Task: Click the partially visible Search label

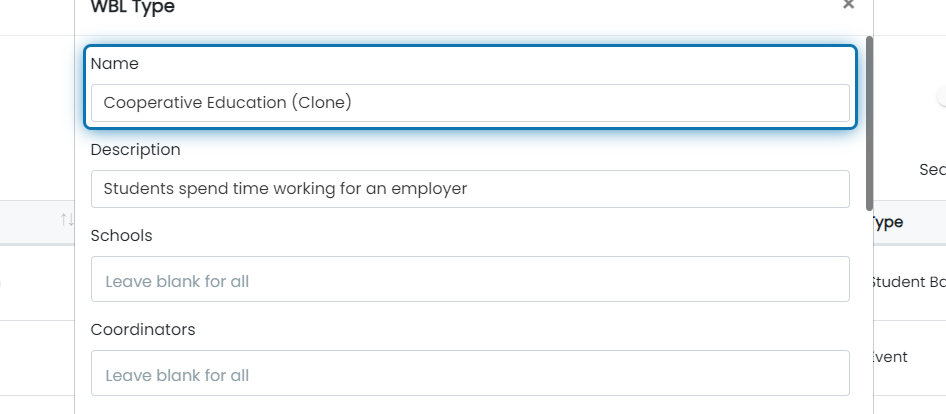Action: (933, 170)
